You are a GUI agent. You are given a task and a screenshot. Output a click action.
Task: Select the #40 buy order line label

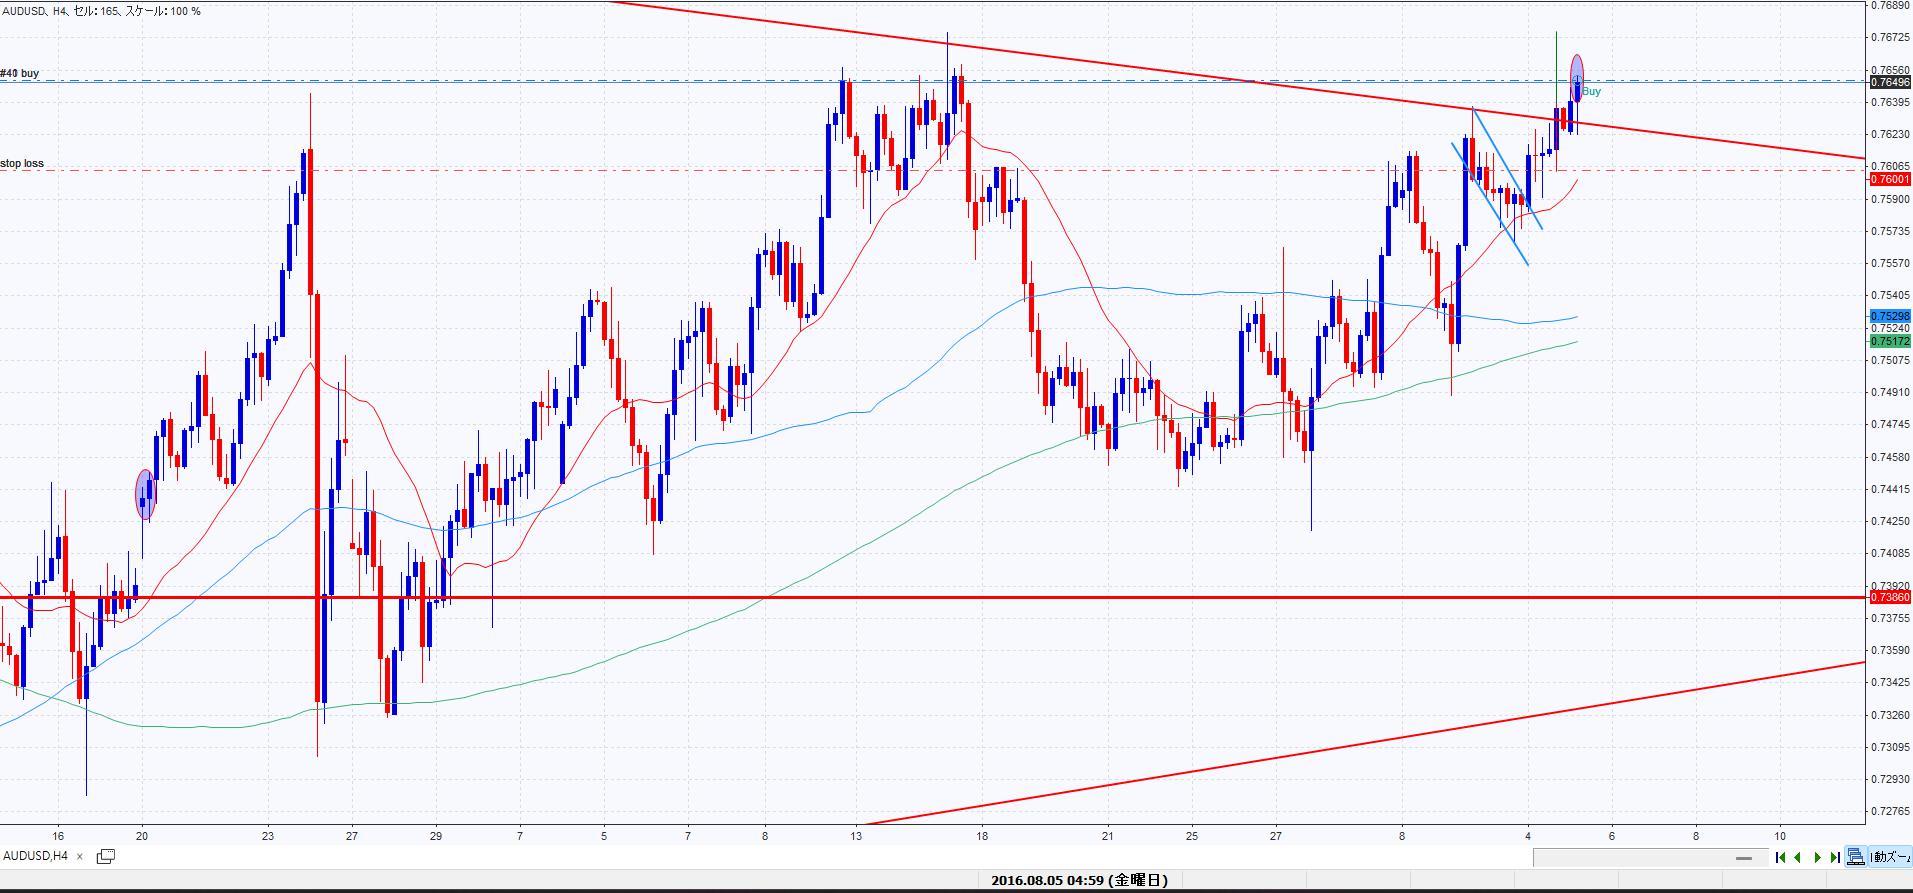(x=20, y=73)
